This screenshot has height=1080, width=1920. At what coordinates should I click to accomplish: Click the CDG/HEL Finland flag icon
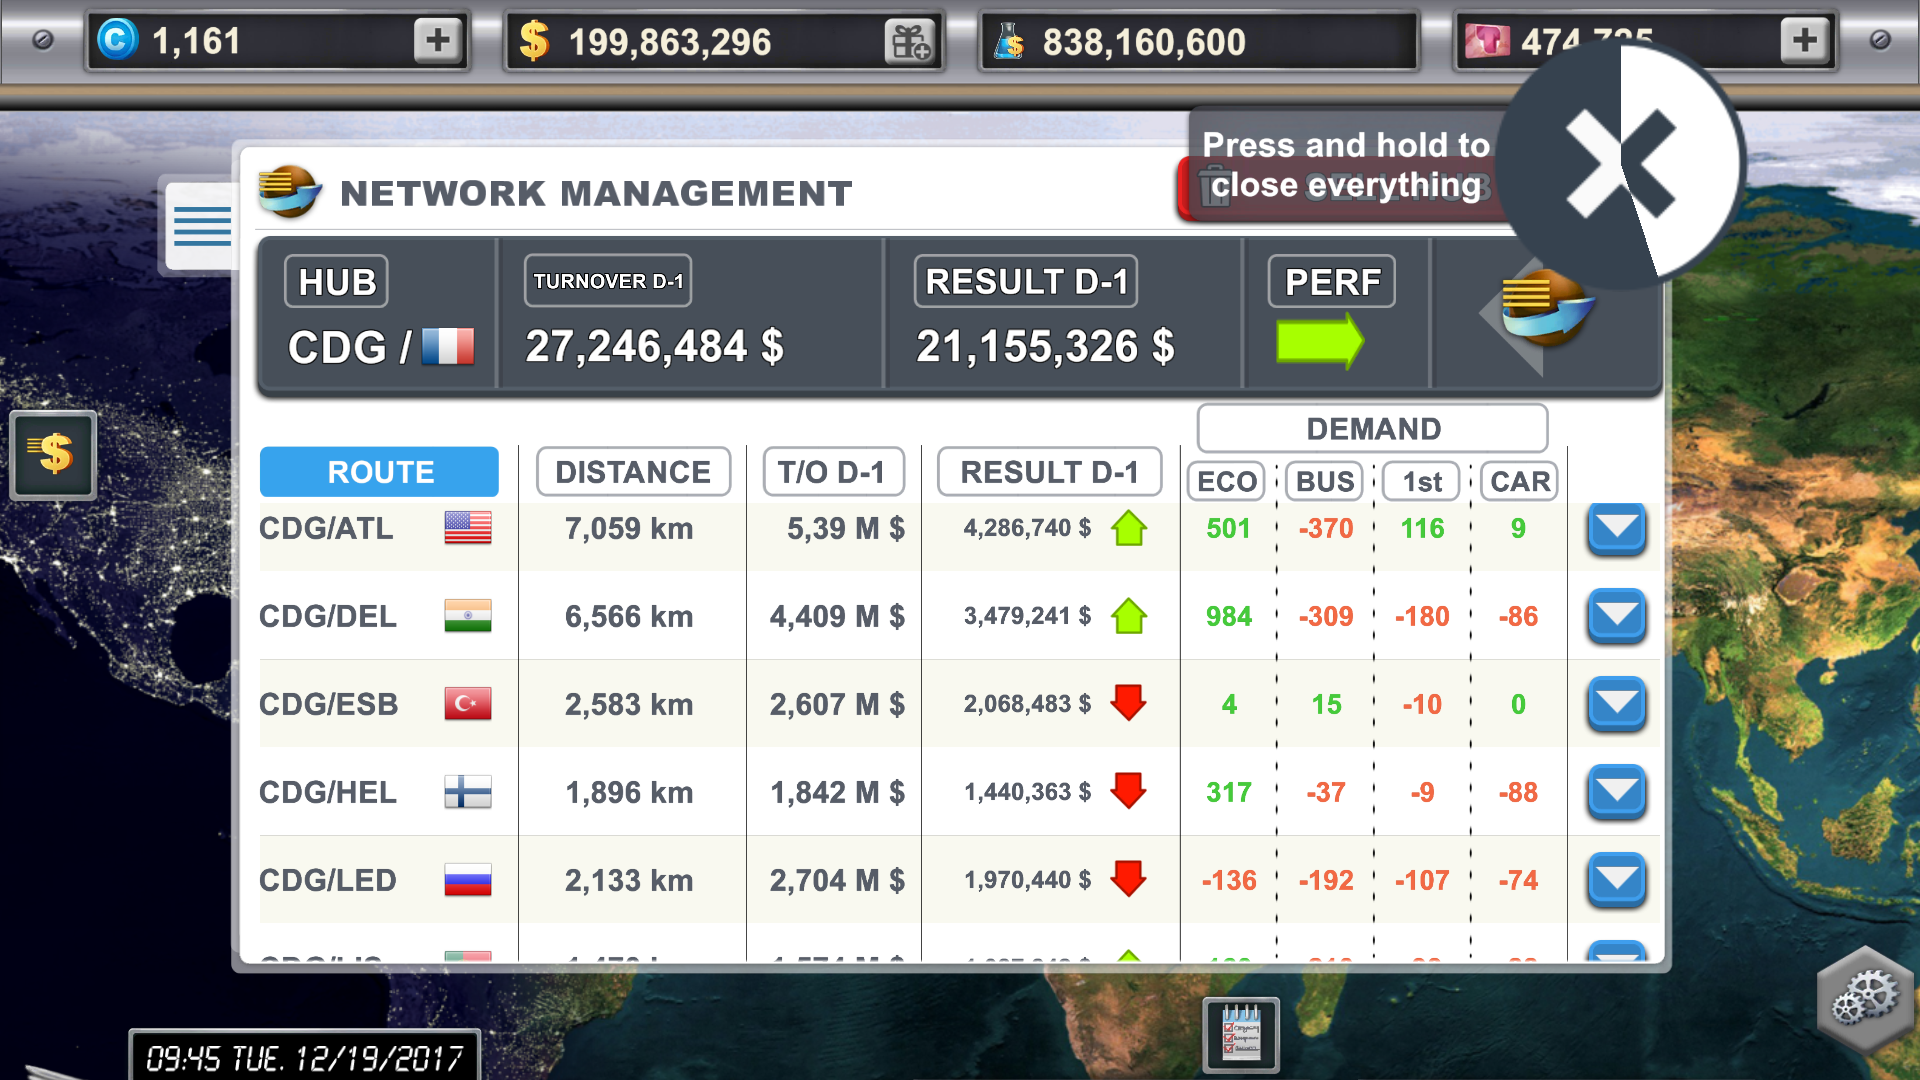coord(468,791)
